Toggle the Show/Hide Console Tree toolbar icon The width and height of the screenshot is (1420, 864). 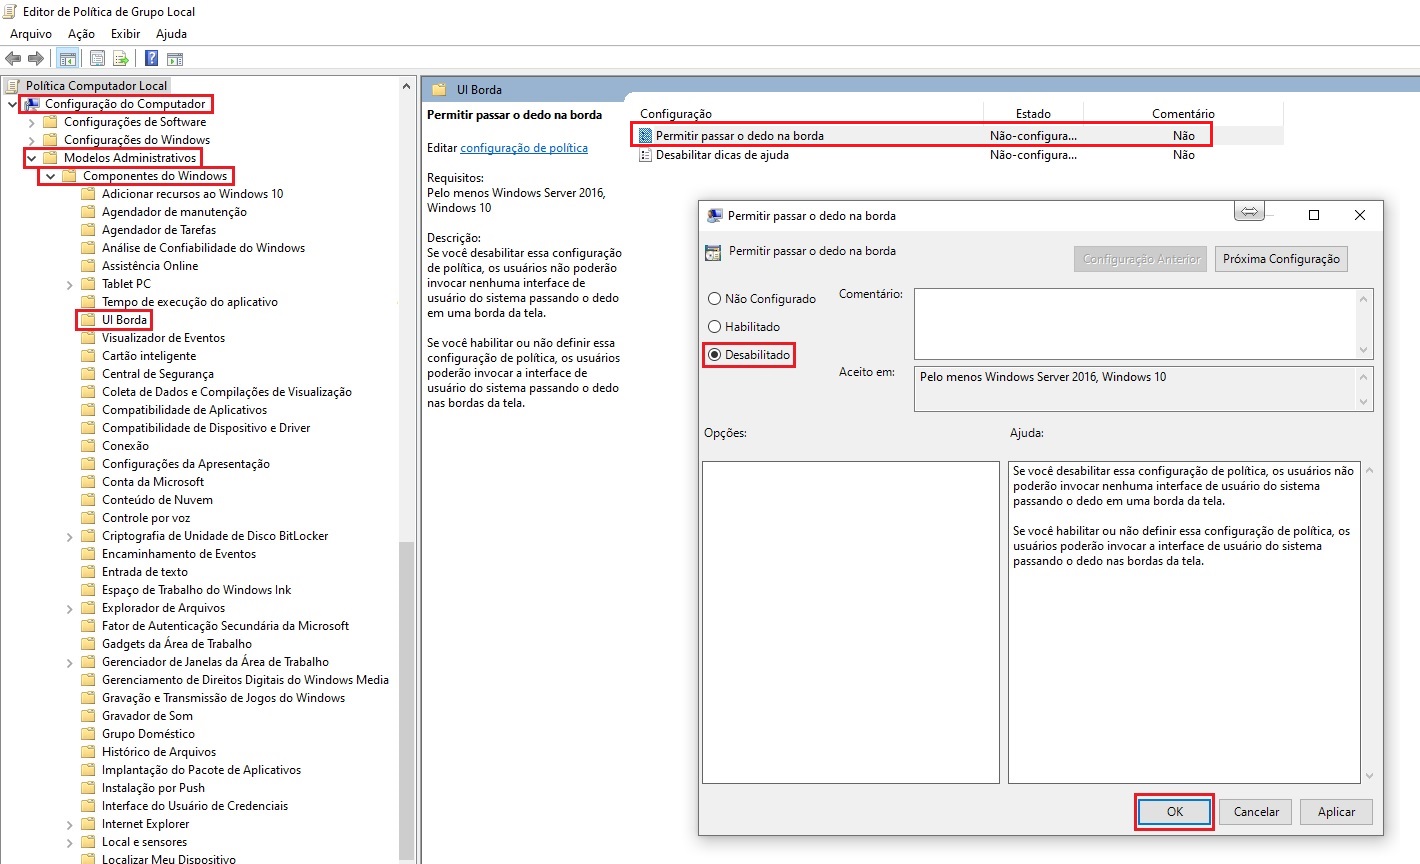click(67, 58)
